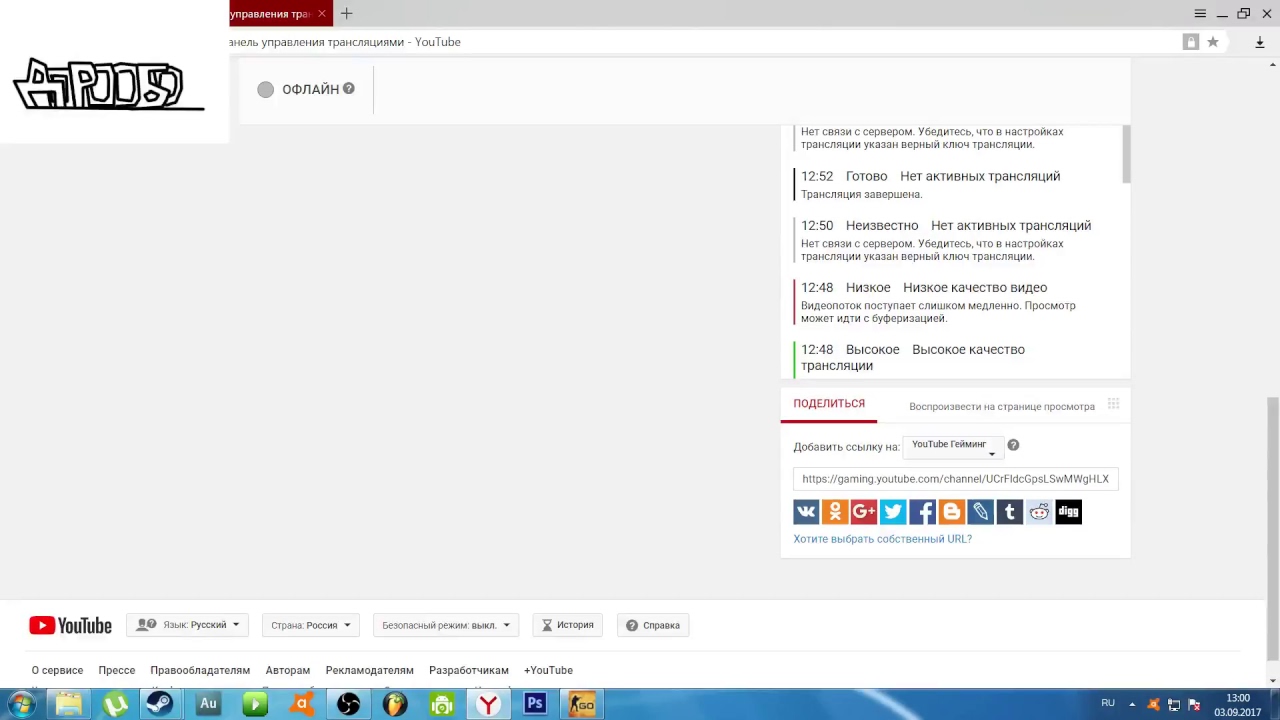Open Steam from the taskbar
1280x720 pixels.
tap(160, 704)
